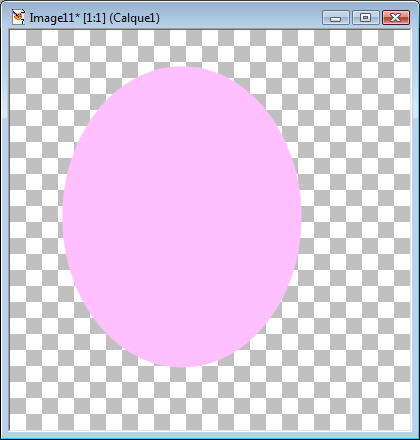Click the Image11* [1:1] (Calque1) title text
Screen dimensions: 420x440
(x=94, y=18)
